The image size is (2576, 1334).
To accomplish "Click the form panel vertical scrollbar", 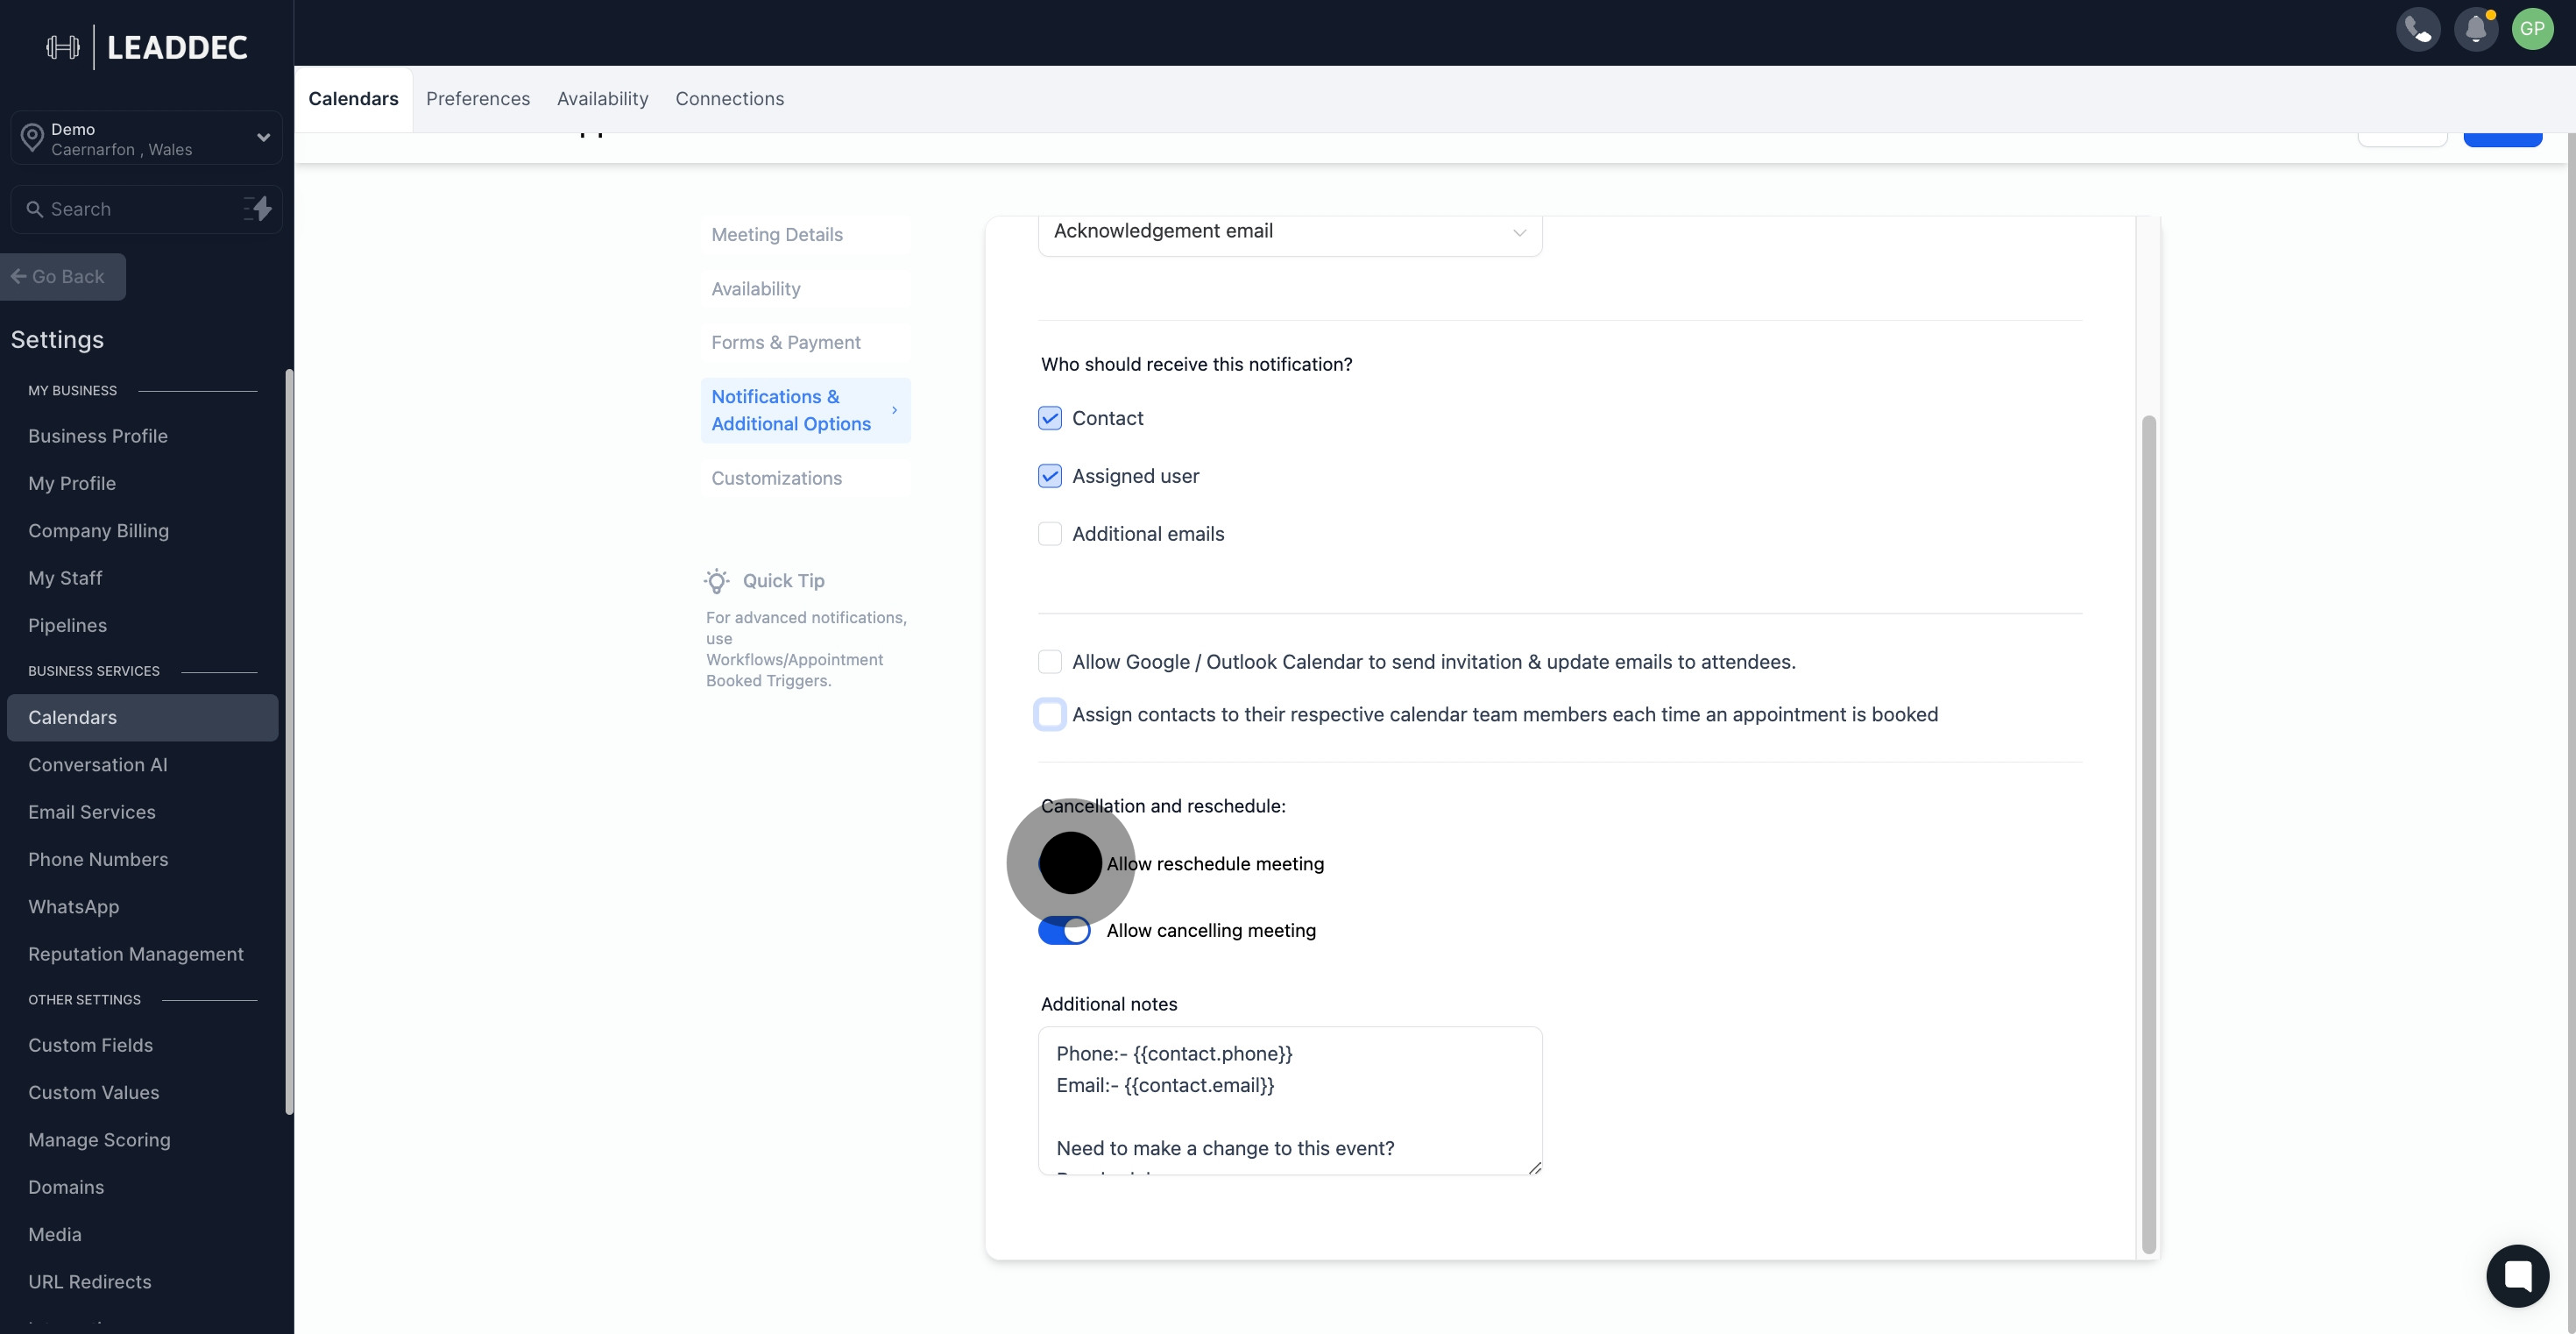I will coord(2148,834).
